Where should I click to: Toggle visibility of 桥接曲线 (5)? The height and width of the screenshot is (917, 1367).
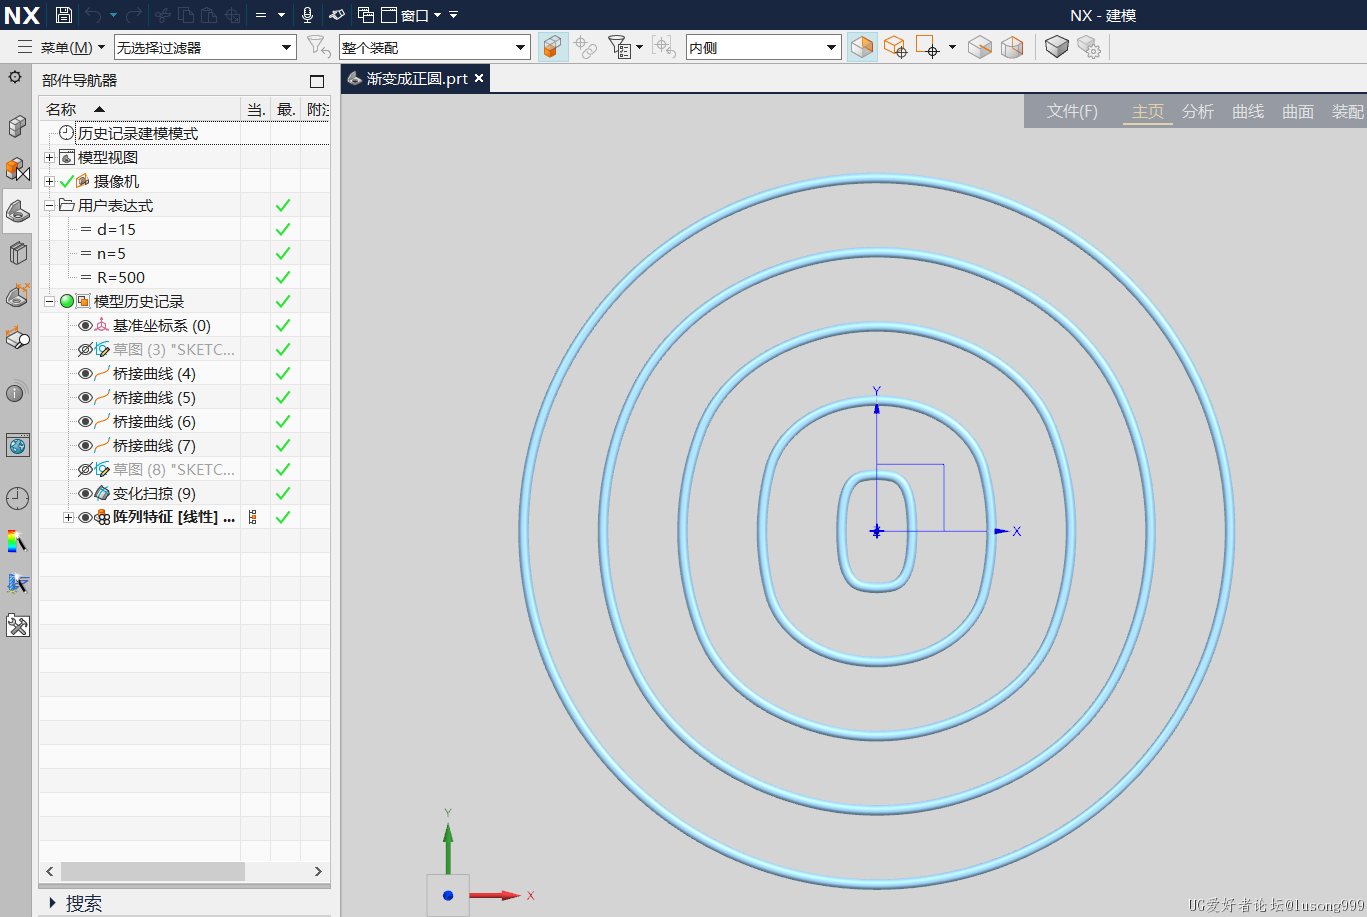[x=85, y=397]
